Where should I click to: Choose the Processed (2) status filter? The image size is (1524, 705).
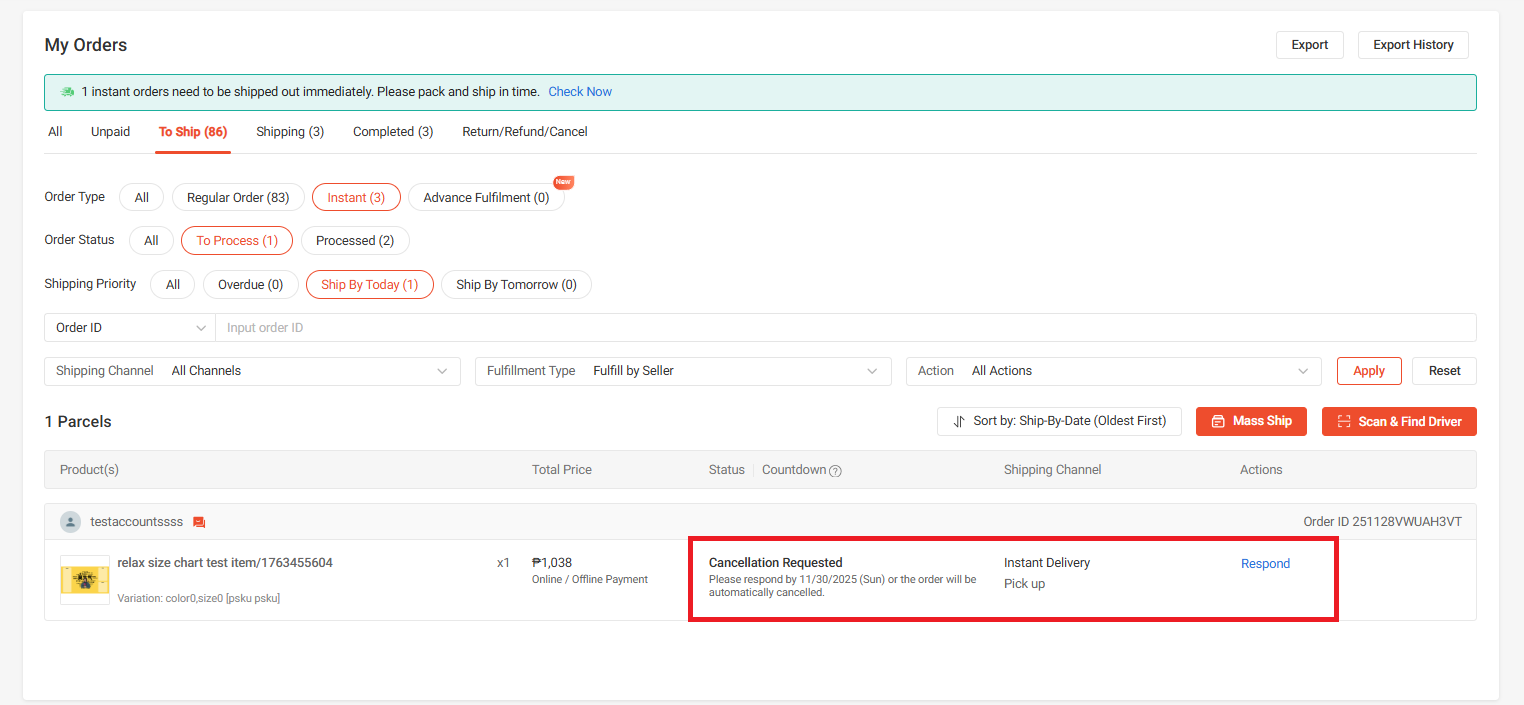355,241
